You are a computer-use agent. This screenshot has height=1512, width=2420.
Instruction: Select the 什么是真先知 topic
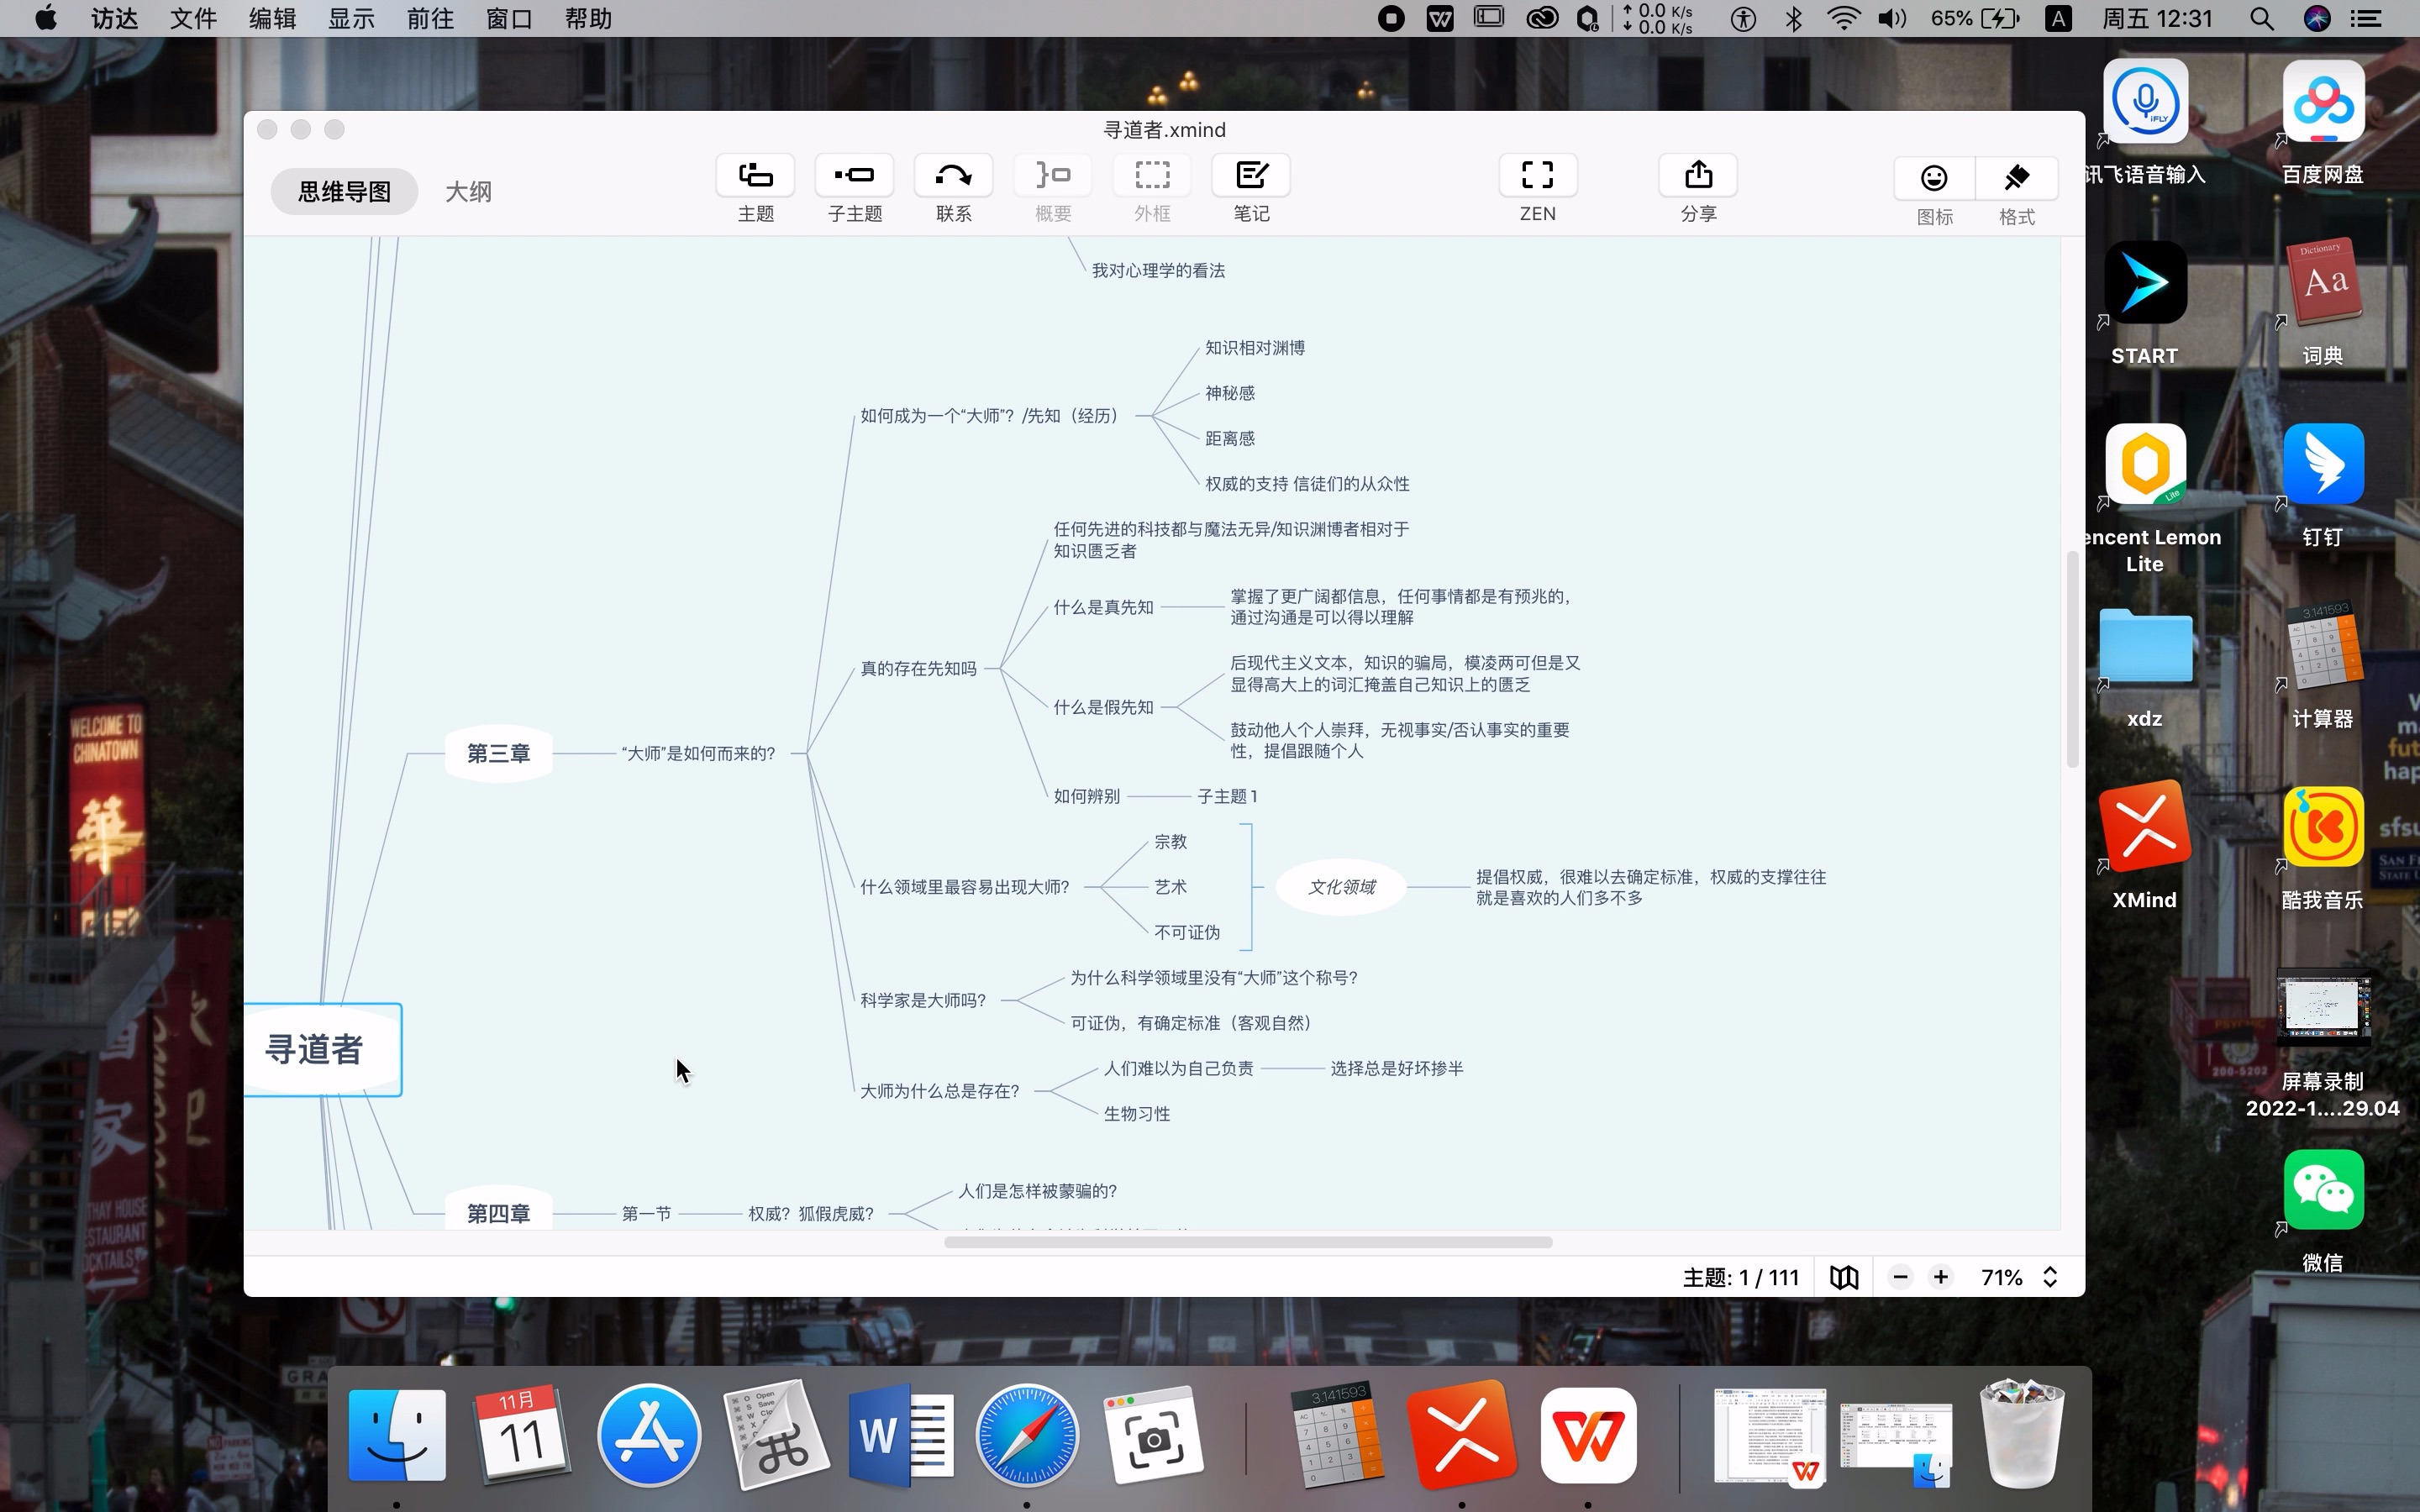(x=1103, y=607)
